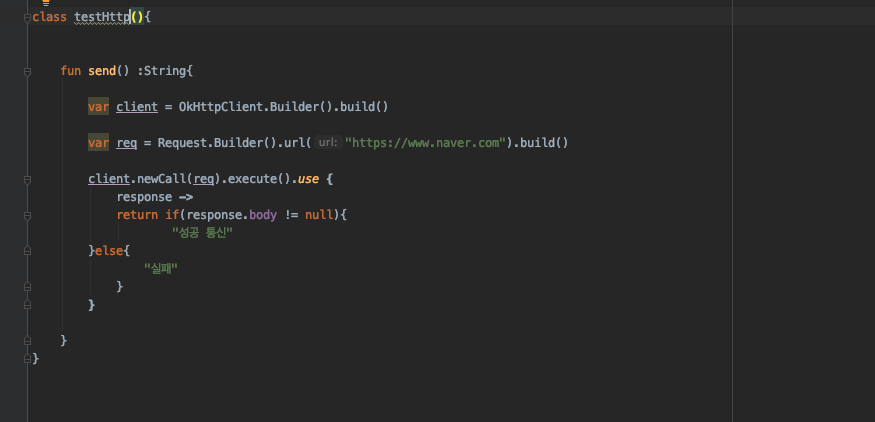Click "req" inside newCall parentheses
The height and width of the screenshot is (422, 875).
click(204, 179)
